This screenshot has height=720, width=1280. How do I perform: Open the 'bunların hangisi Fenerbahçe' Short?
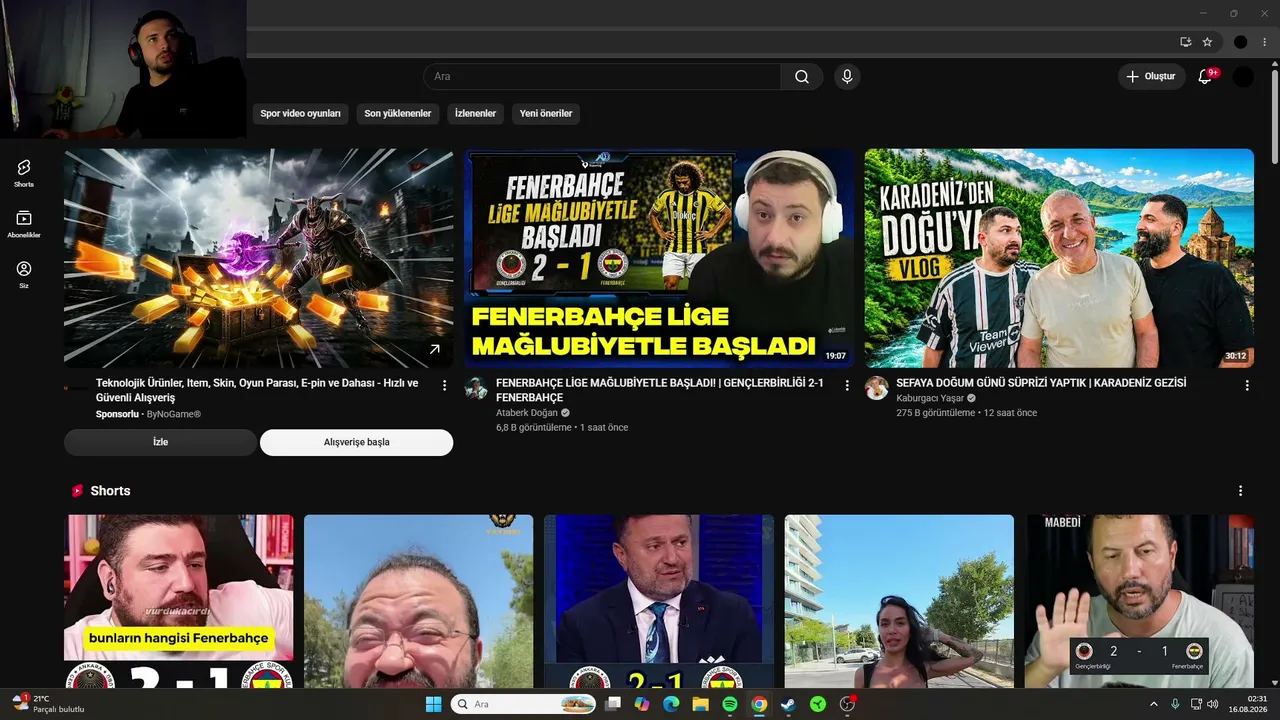(180, 601)
